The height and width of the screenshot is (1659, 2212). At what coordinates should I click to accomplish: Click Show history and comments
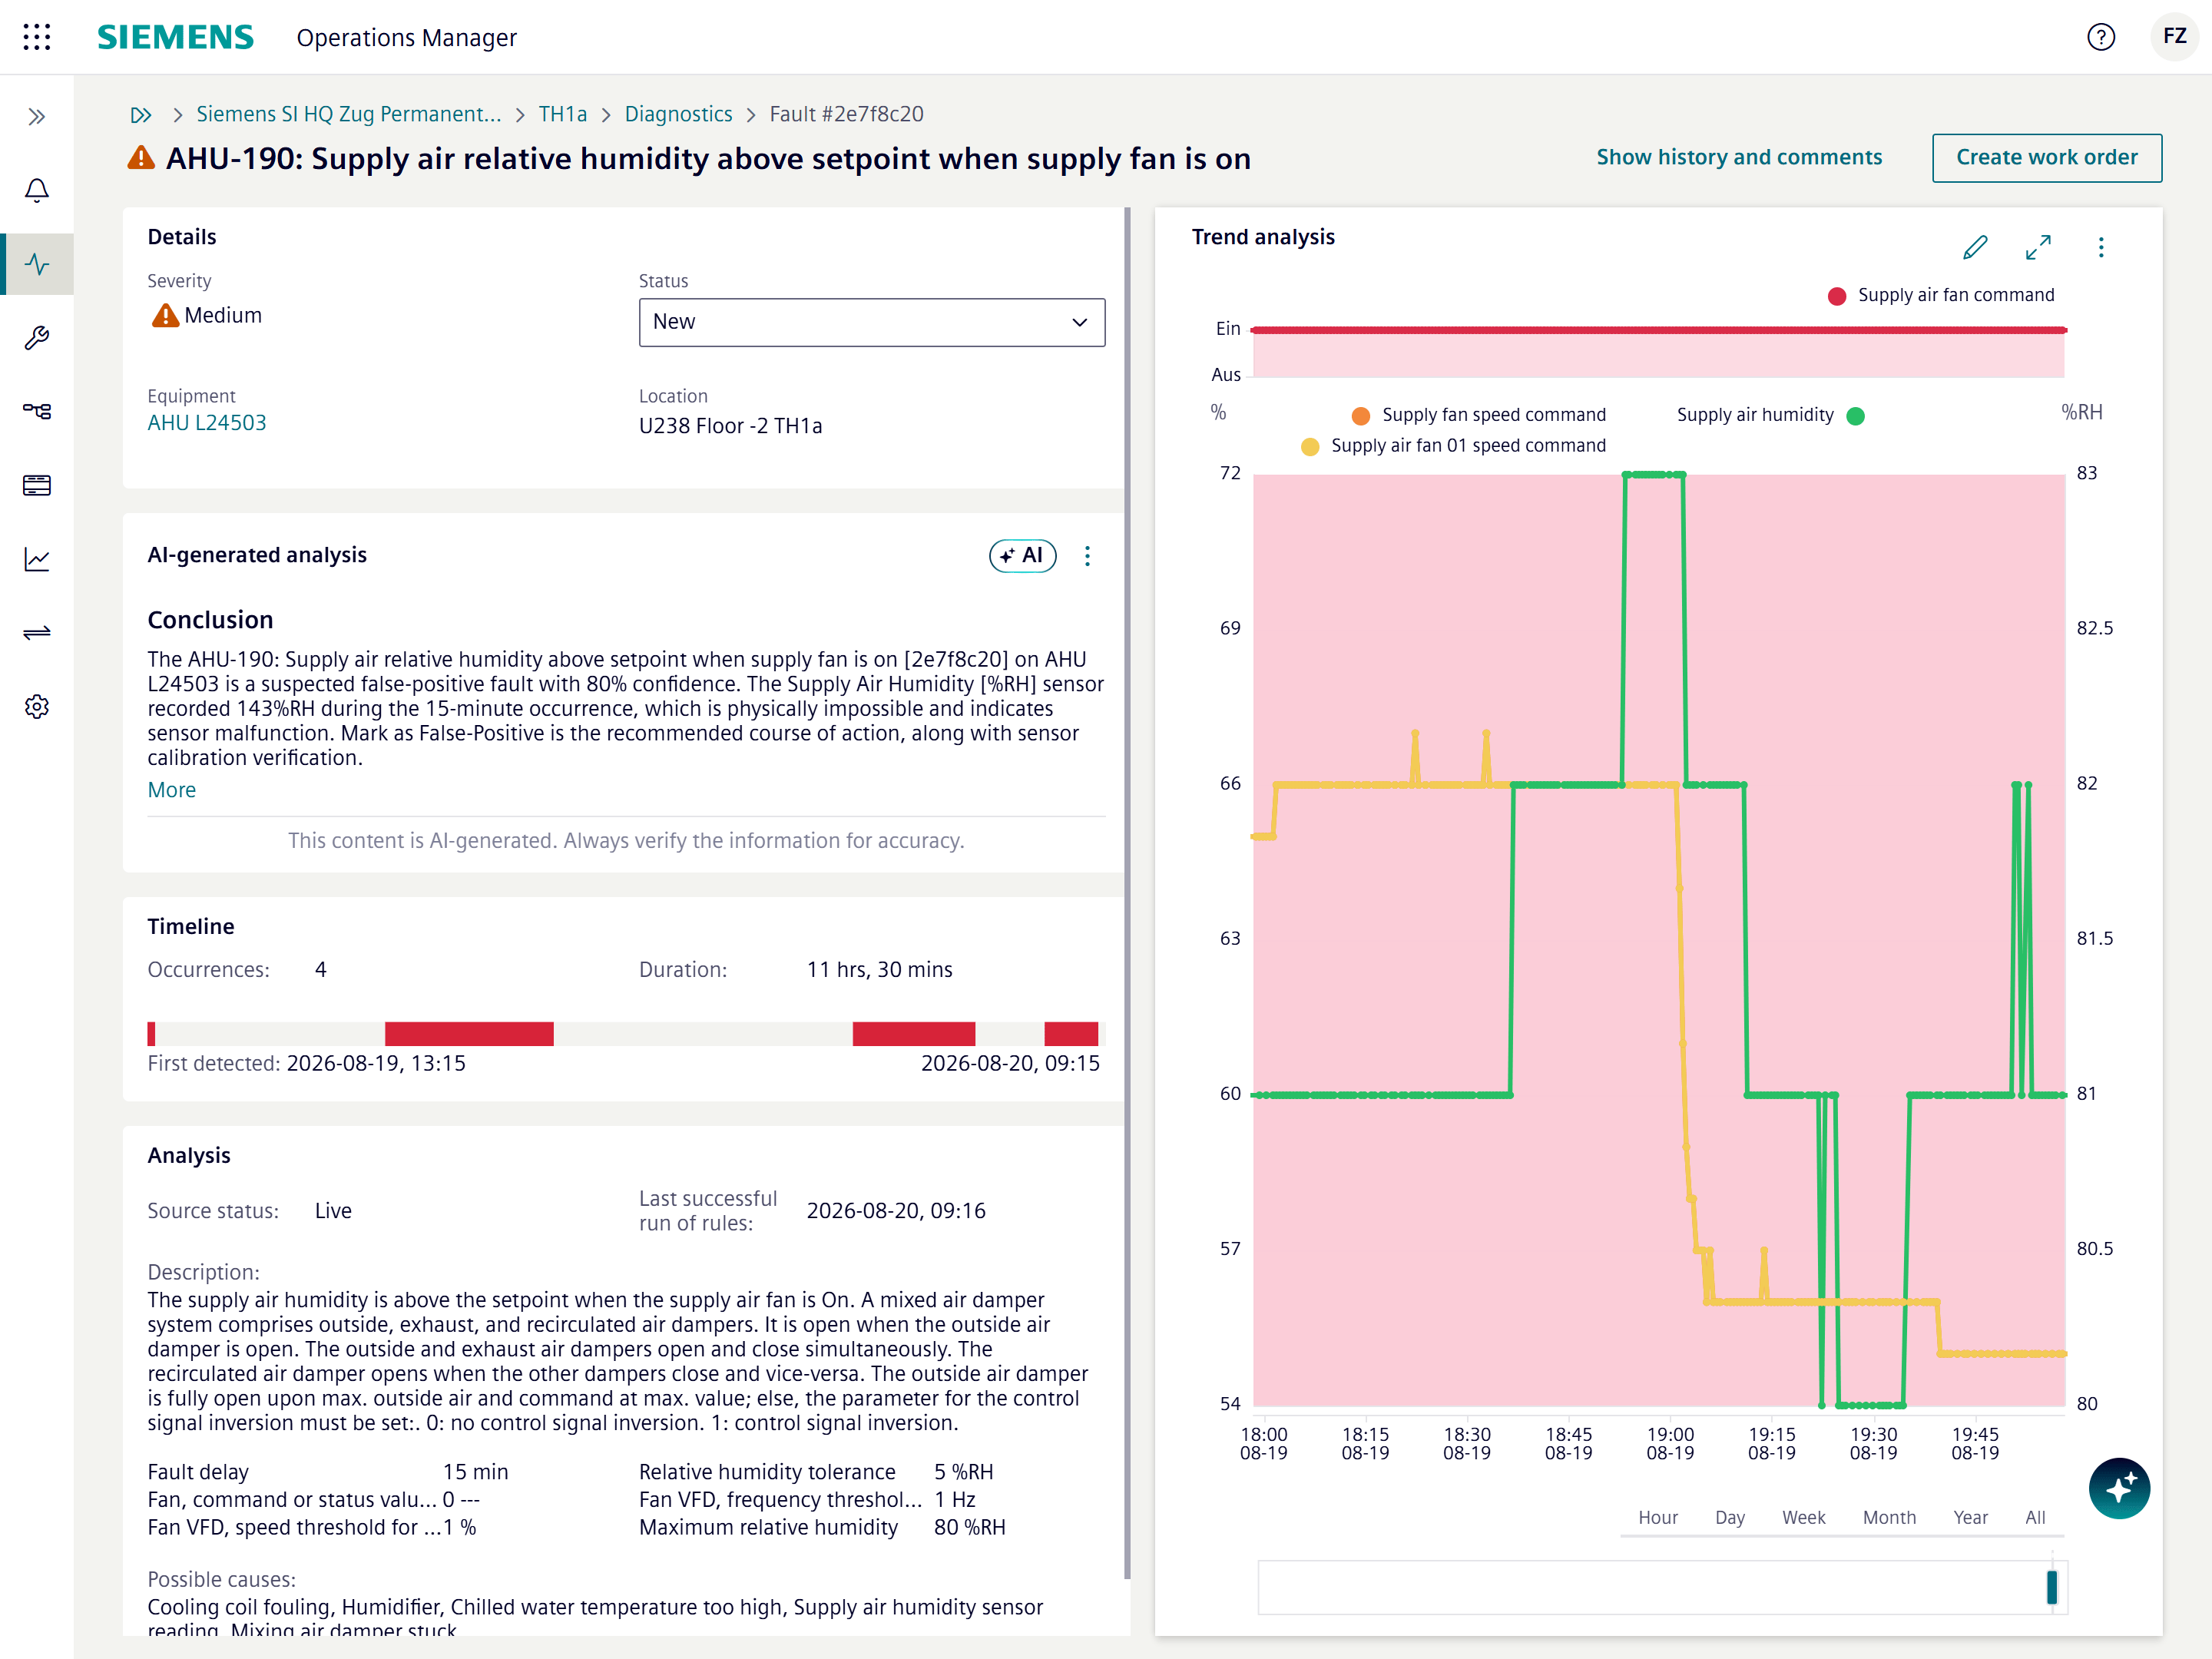click(x=1739, y=157)
